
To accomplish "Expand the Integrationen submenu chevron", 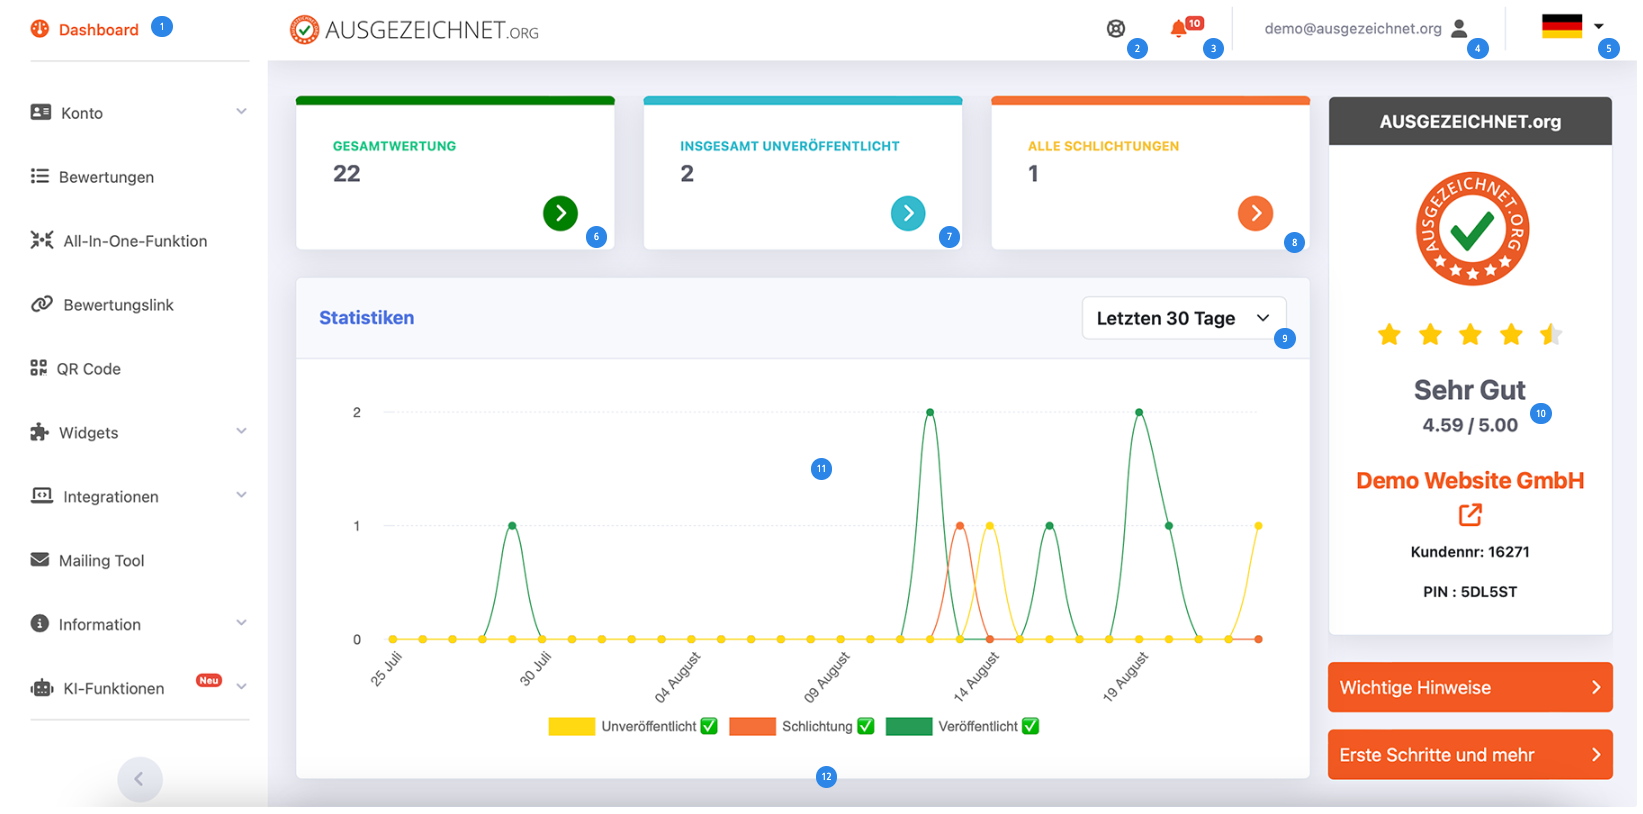I will [x=241, y=495].
